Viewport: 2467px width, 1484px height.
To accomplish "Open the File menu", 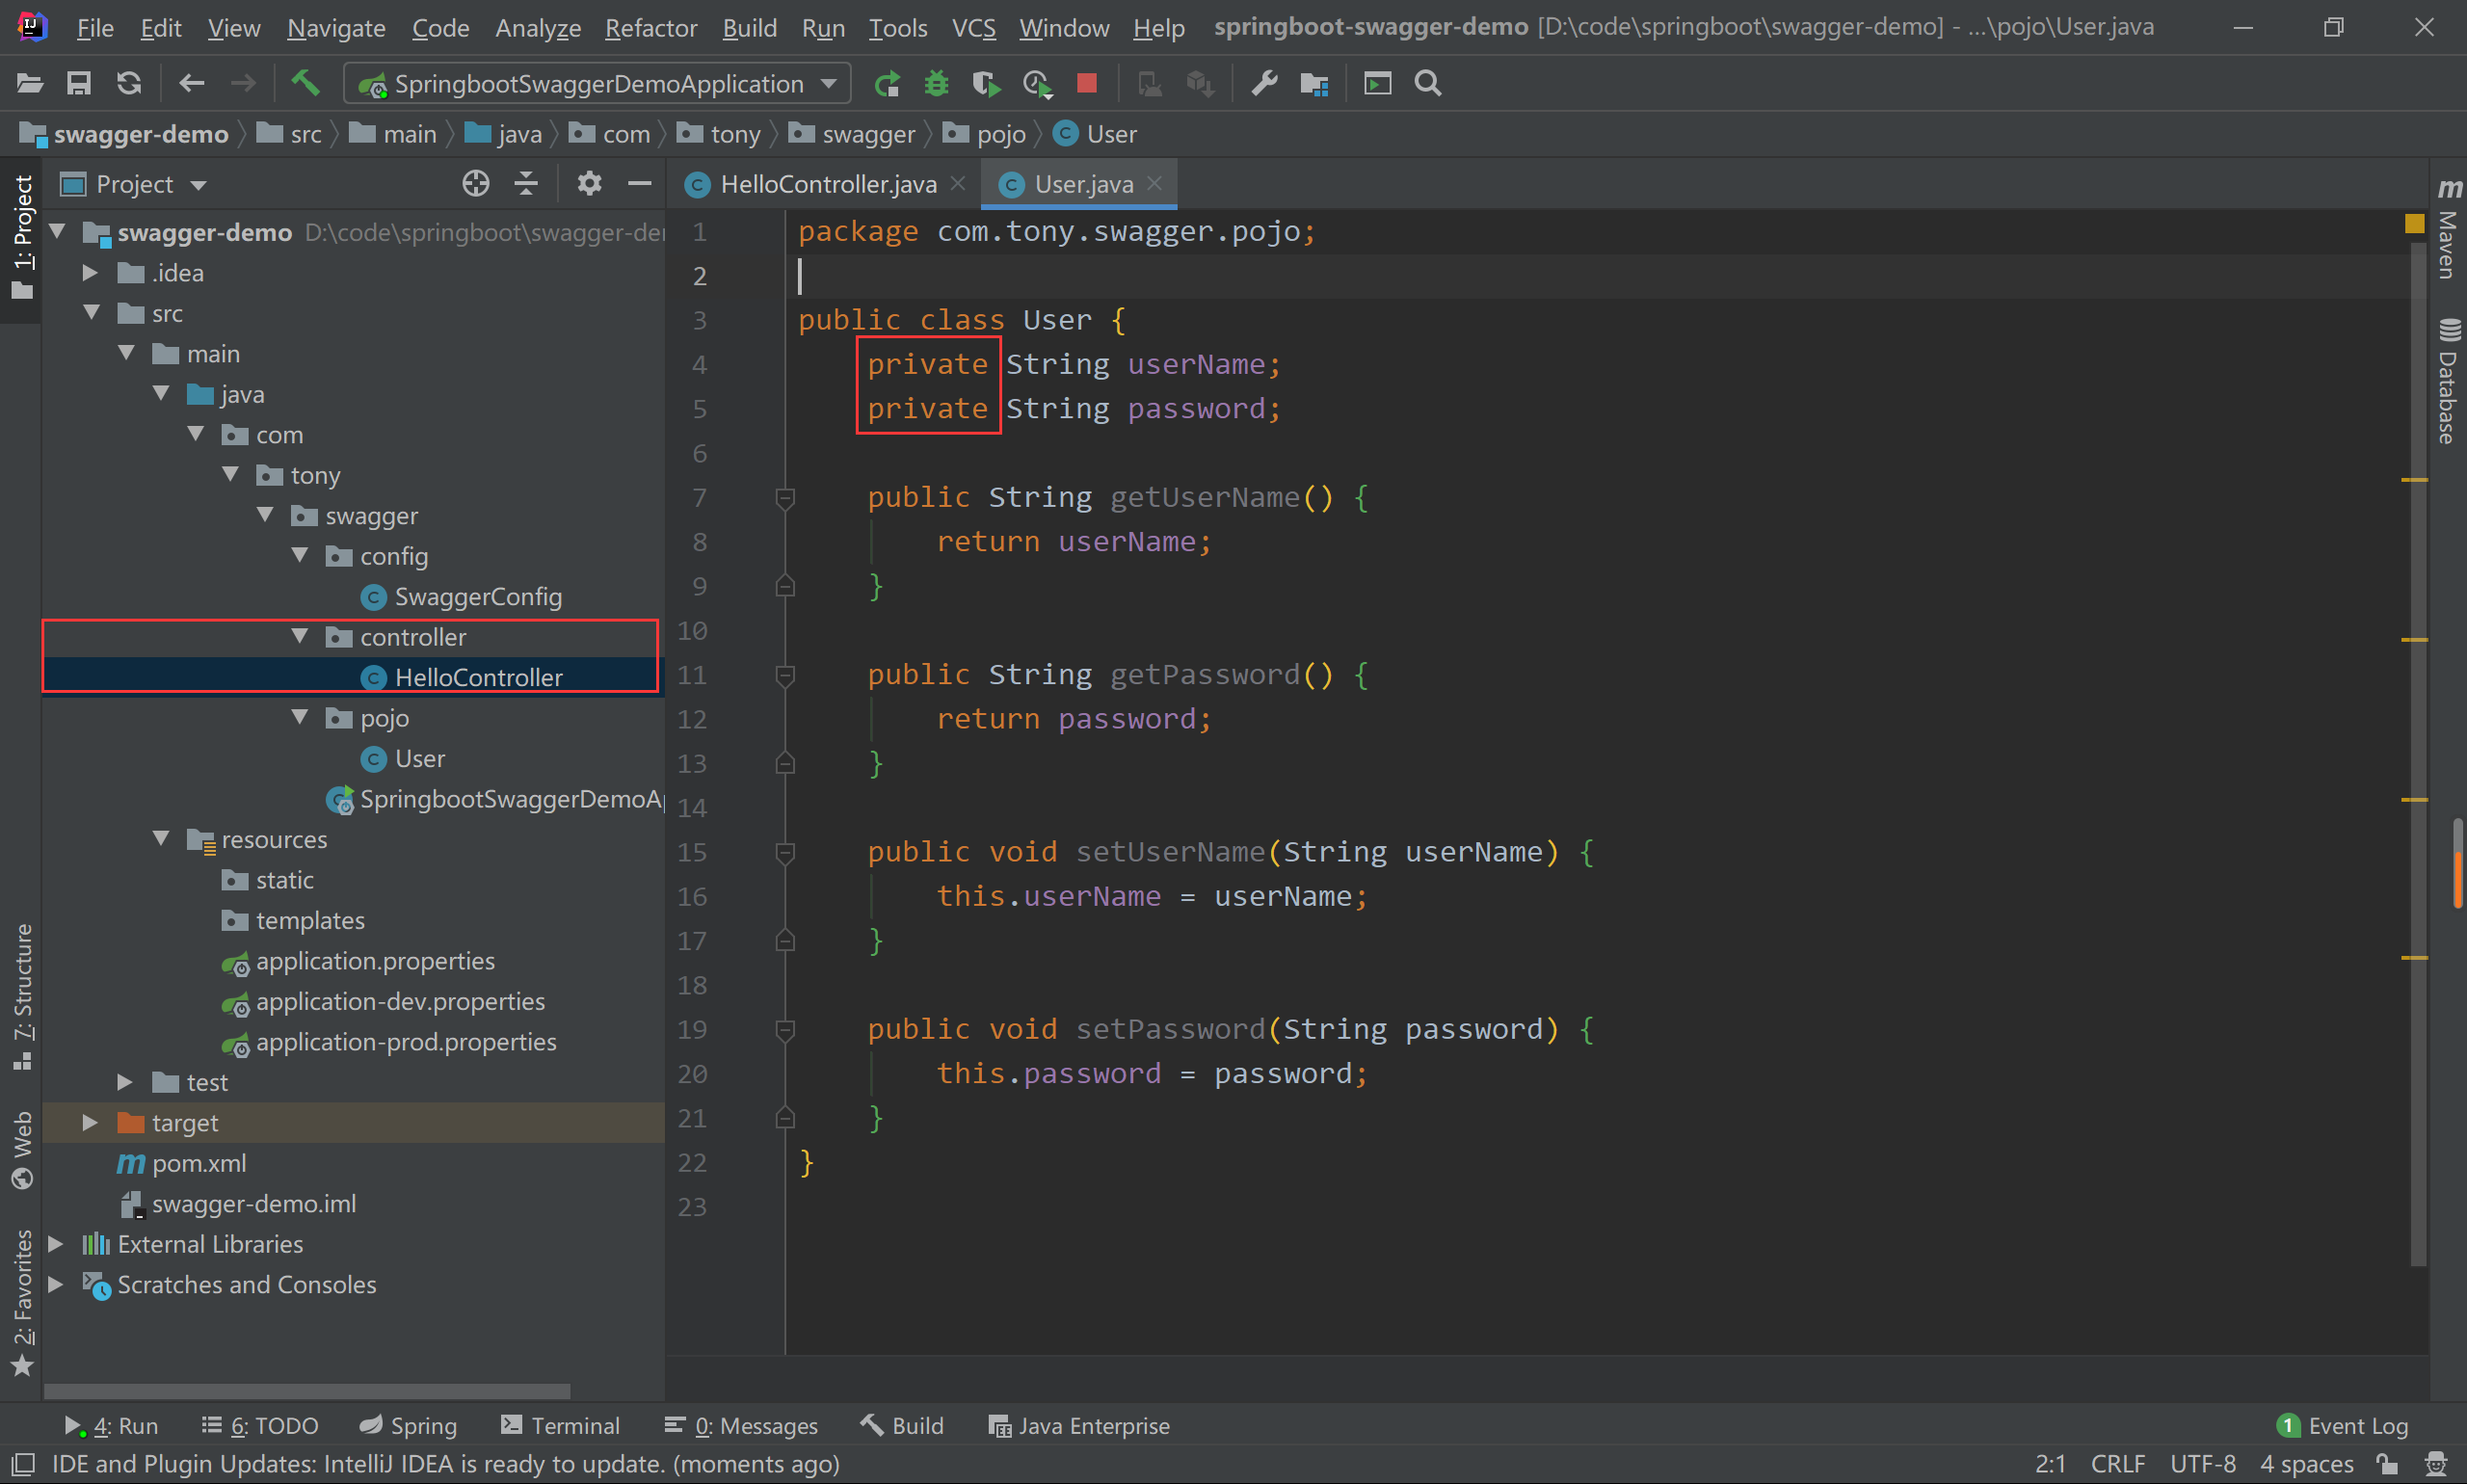I will tap(95, 28).
